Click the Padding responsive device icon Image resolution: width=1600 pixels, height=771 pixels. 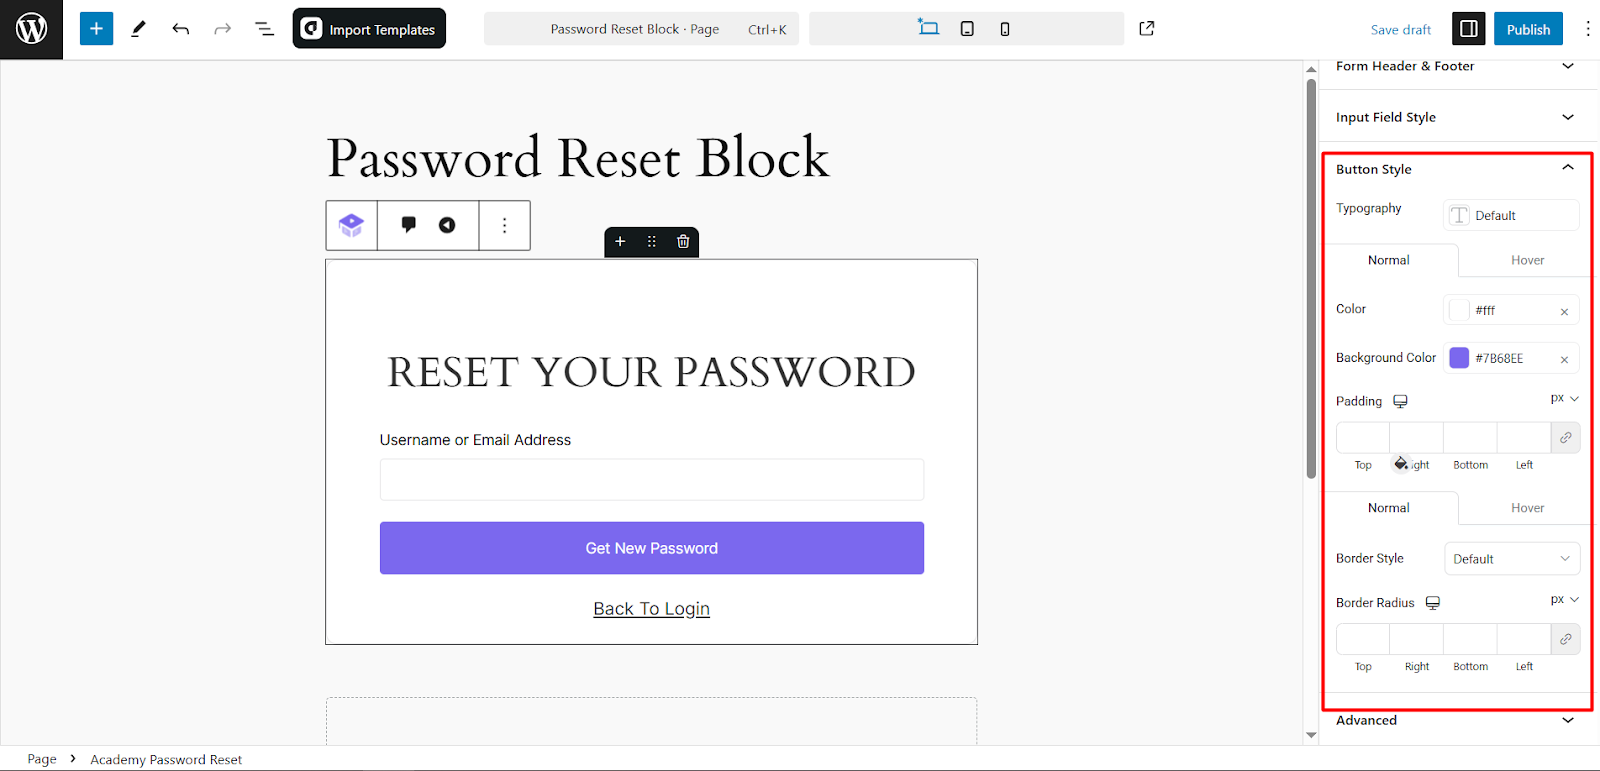[1400, 401]
